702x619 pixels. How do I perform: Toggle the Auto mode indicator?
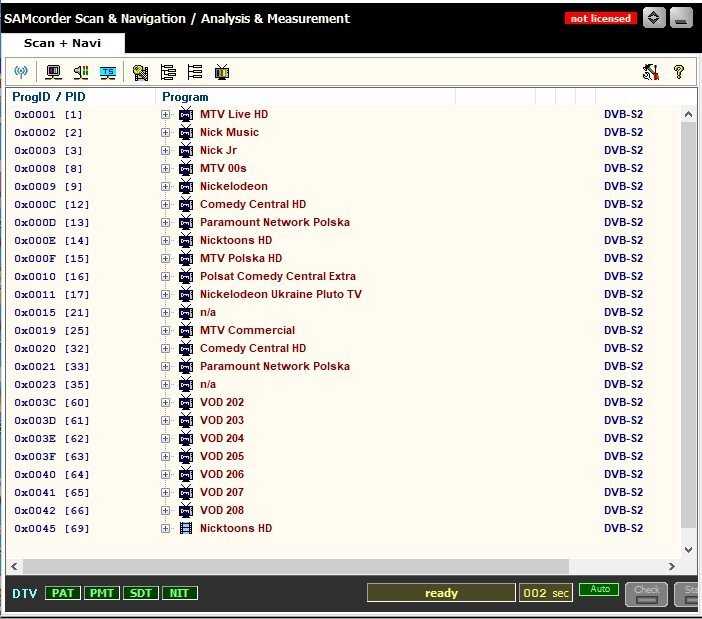[599, 589]
